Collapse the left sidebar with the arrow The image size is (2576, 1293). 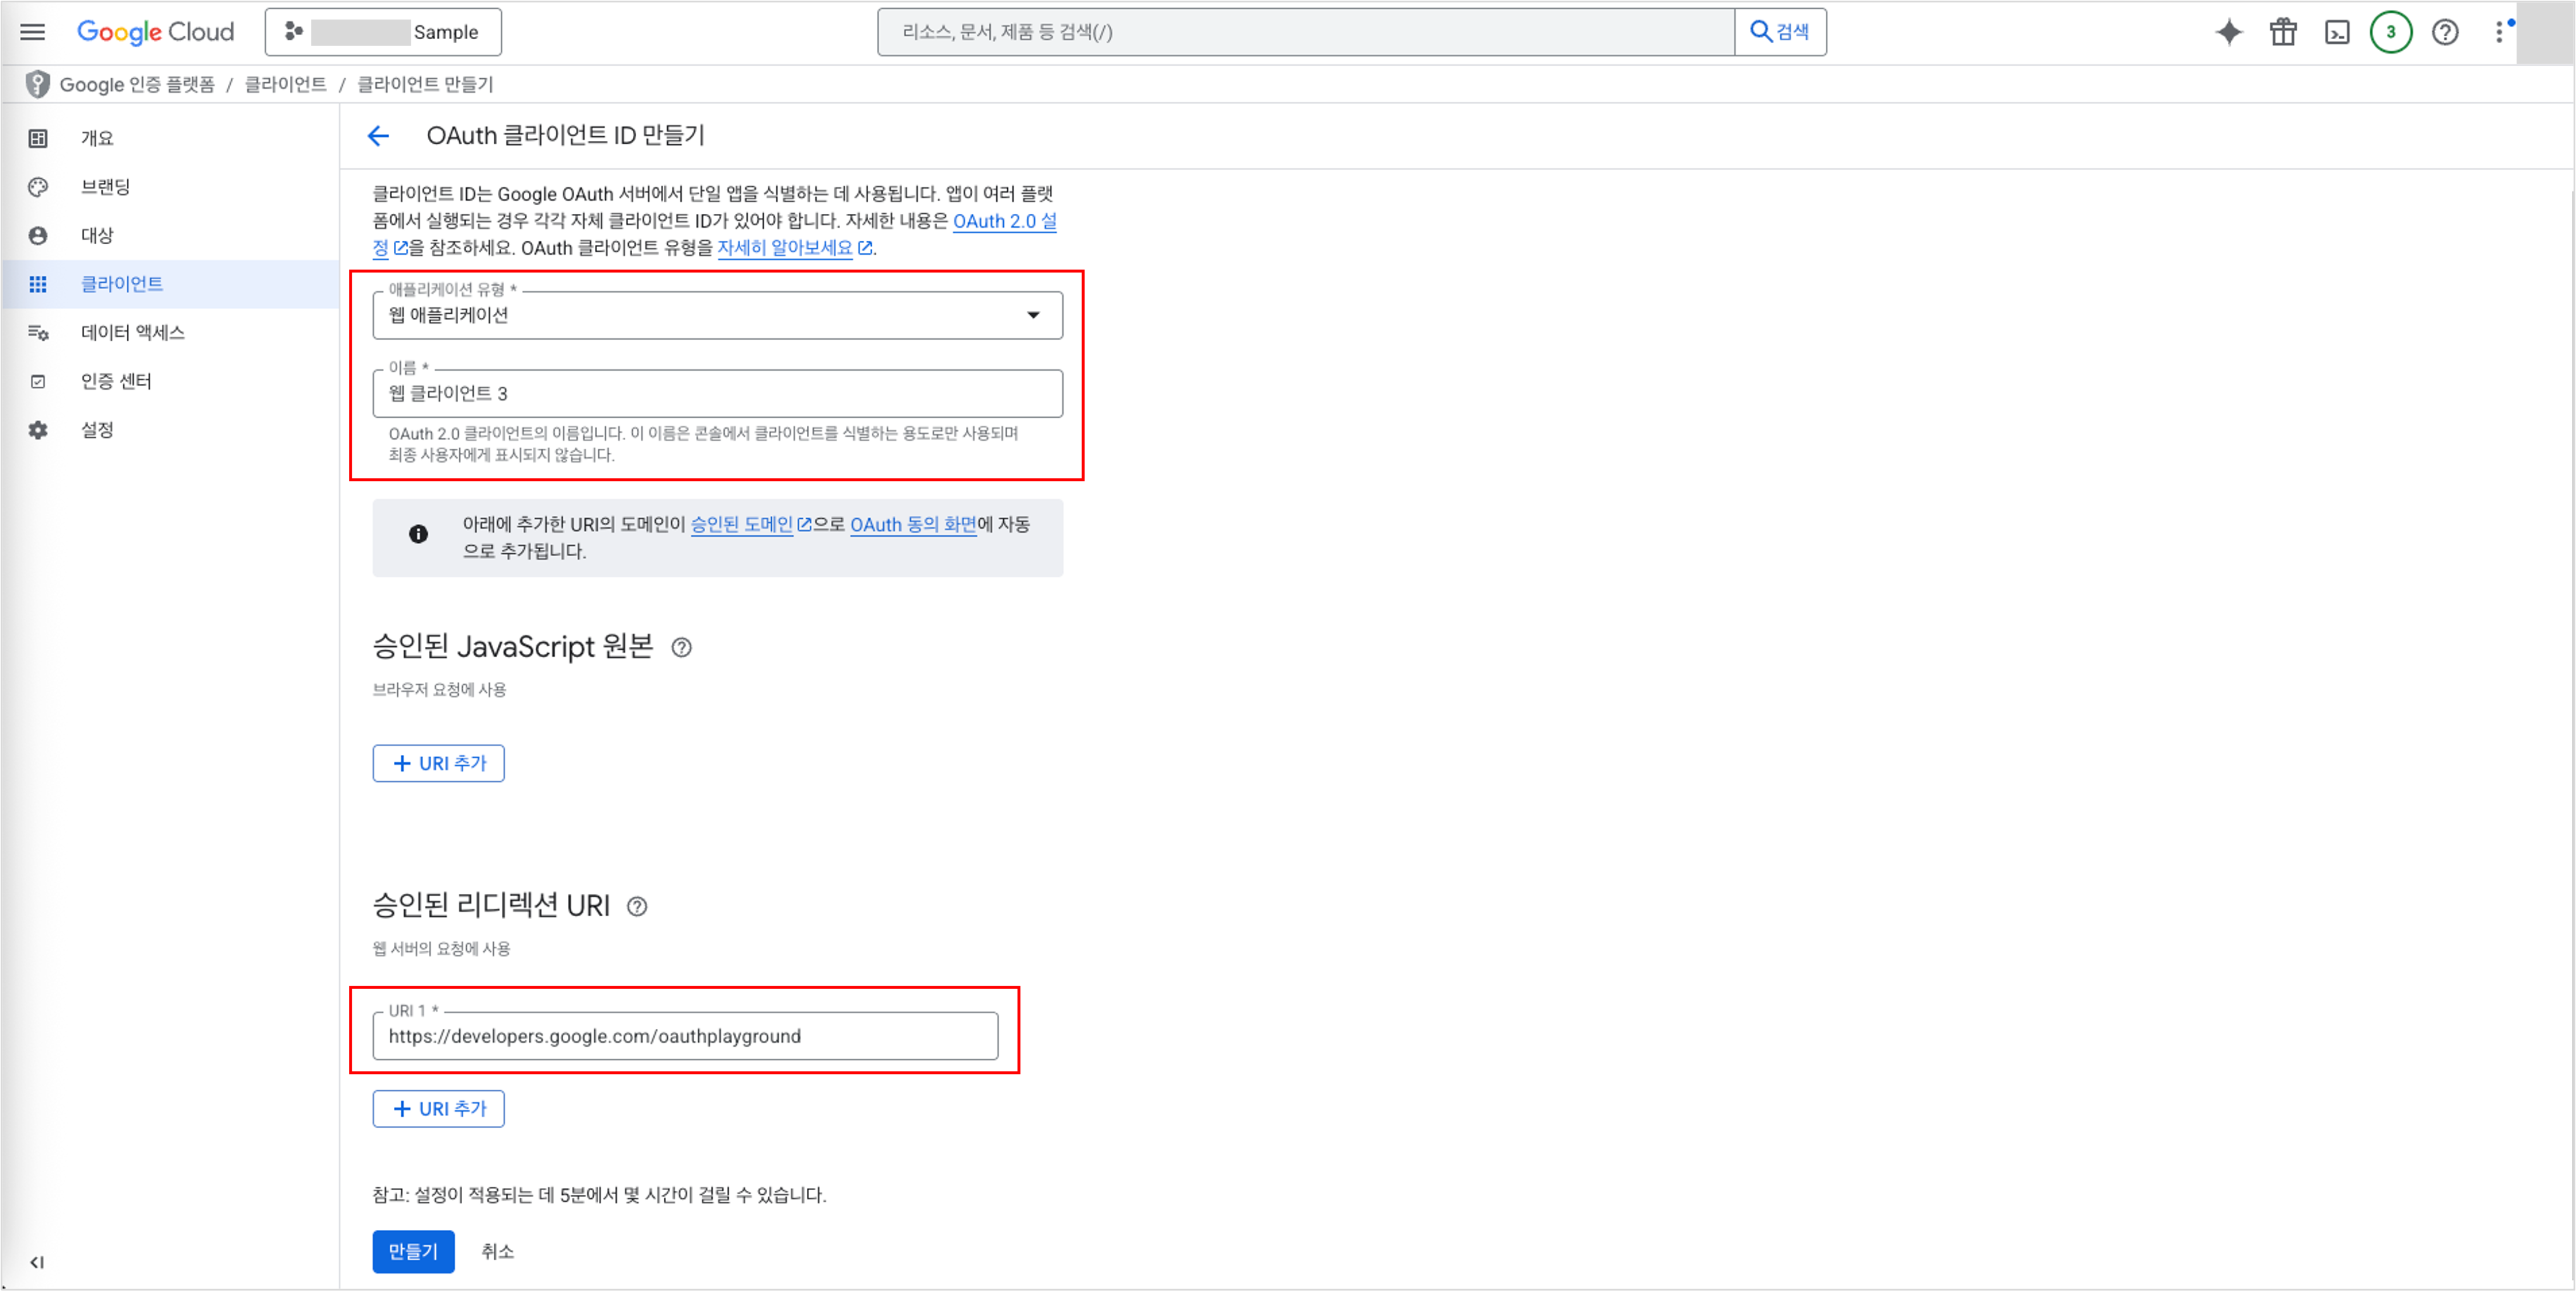[36, 1262]
